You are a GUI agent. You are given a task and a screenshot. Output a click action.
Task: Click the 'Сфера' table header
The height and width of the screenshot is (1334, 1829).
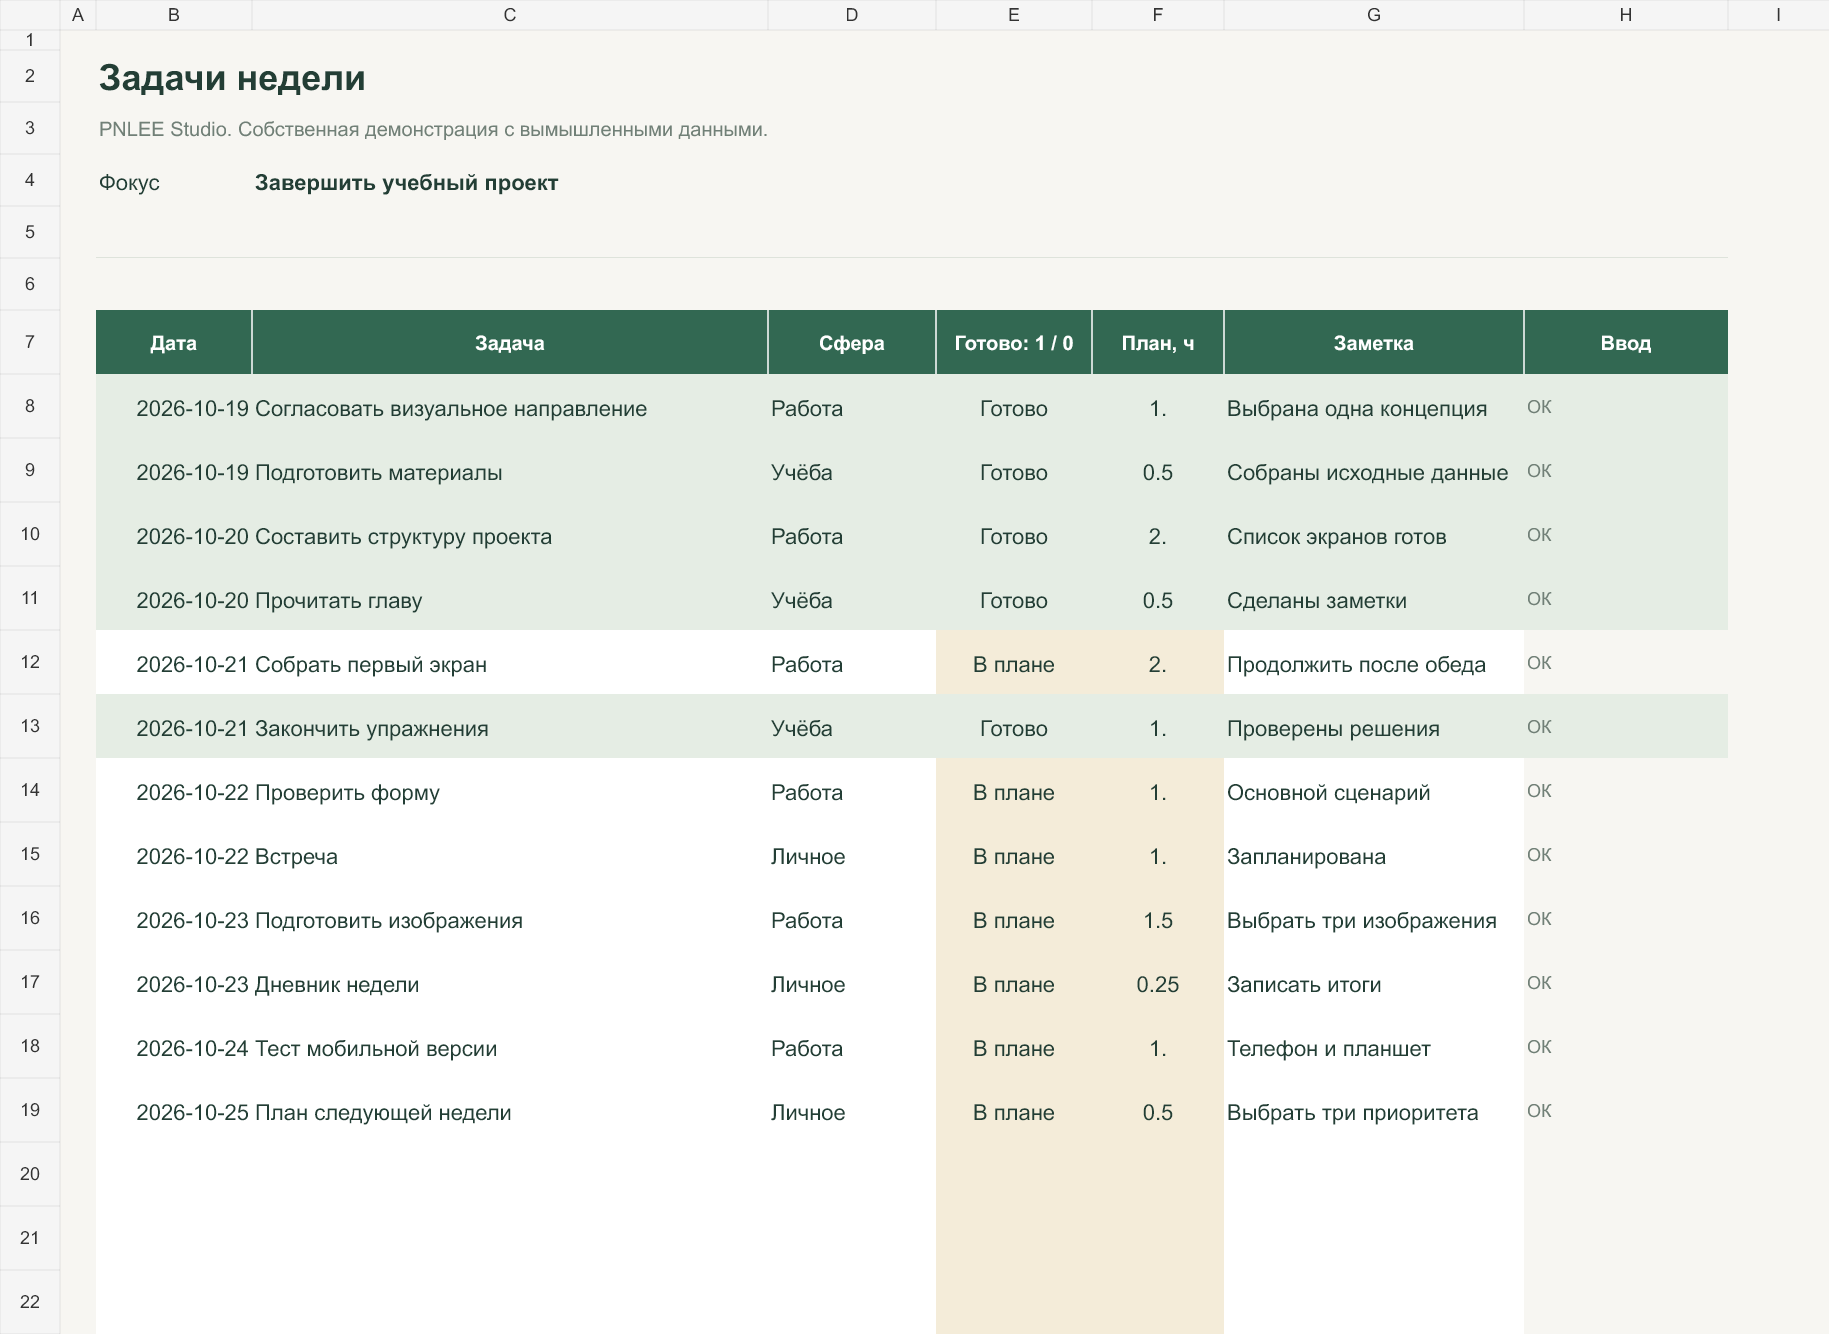(851, 343)
